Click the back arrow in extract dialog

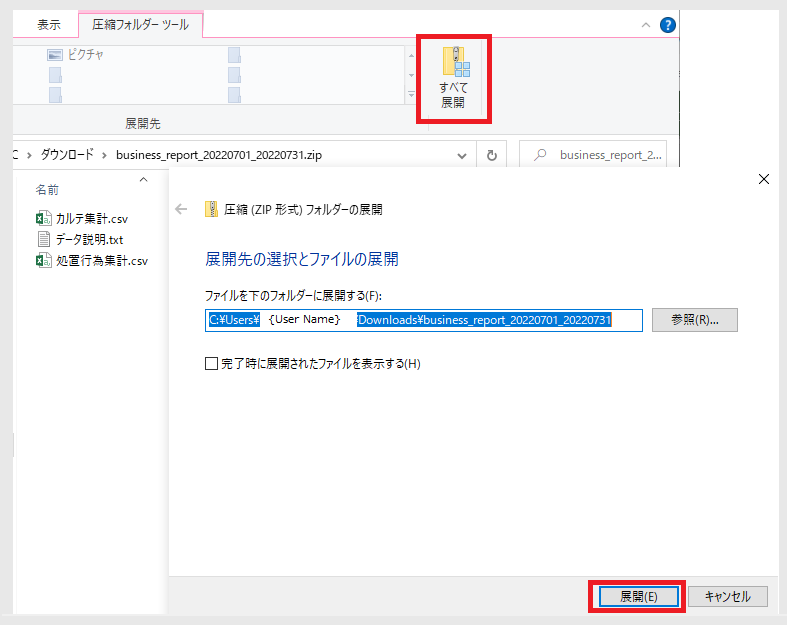181,209
